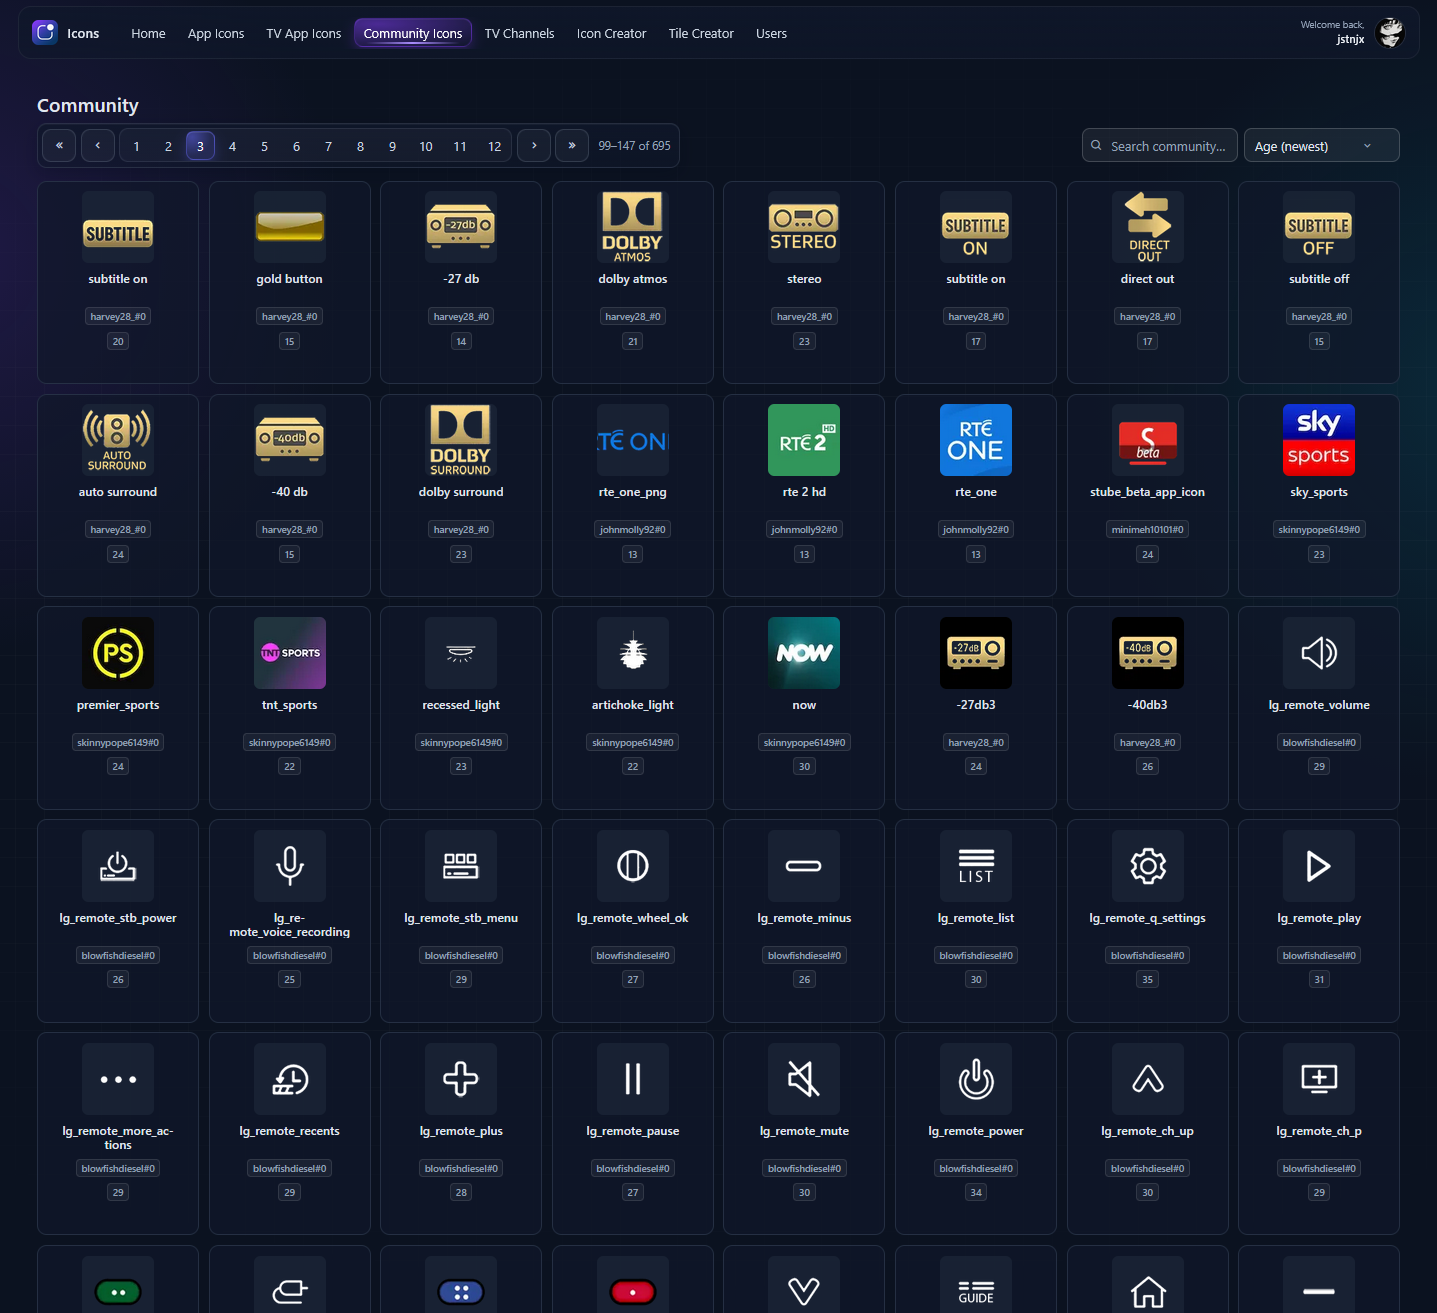Select the rte 2 hd icon
The height and width of the screenshot is (1313, 1437).
click(804, 440)
